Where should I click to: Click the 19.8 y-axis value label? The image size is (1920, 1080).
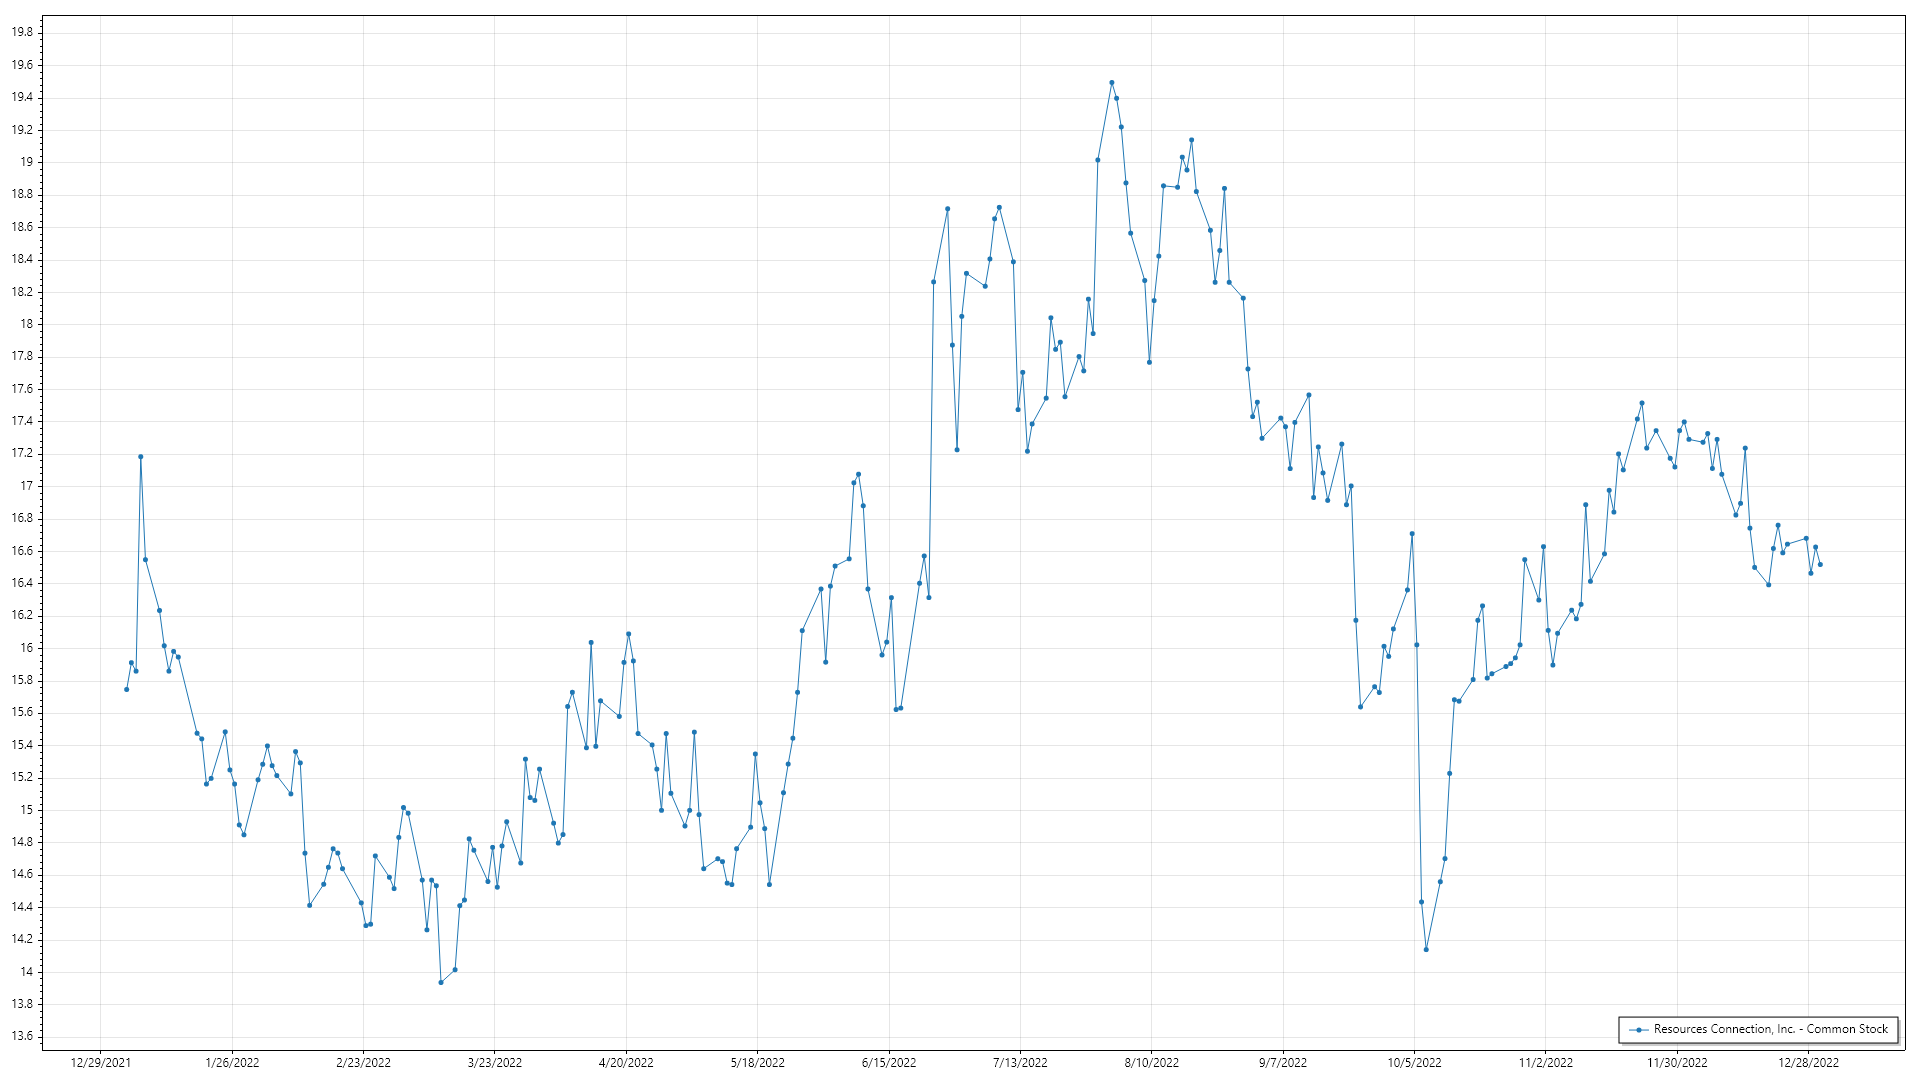pos(22,32)
